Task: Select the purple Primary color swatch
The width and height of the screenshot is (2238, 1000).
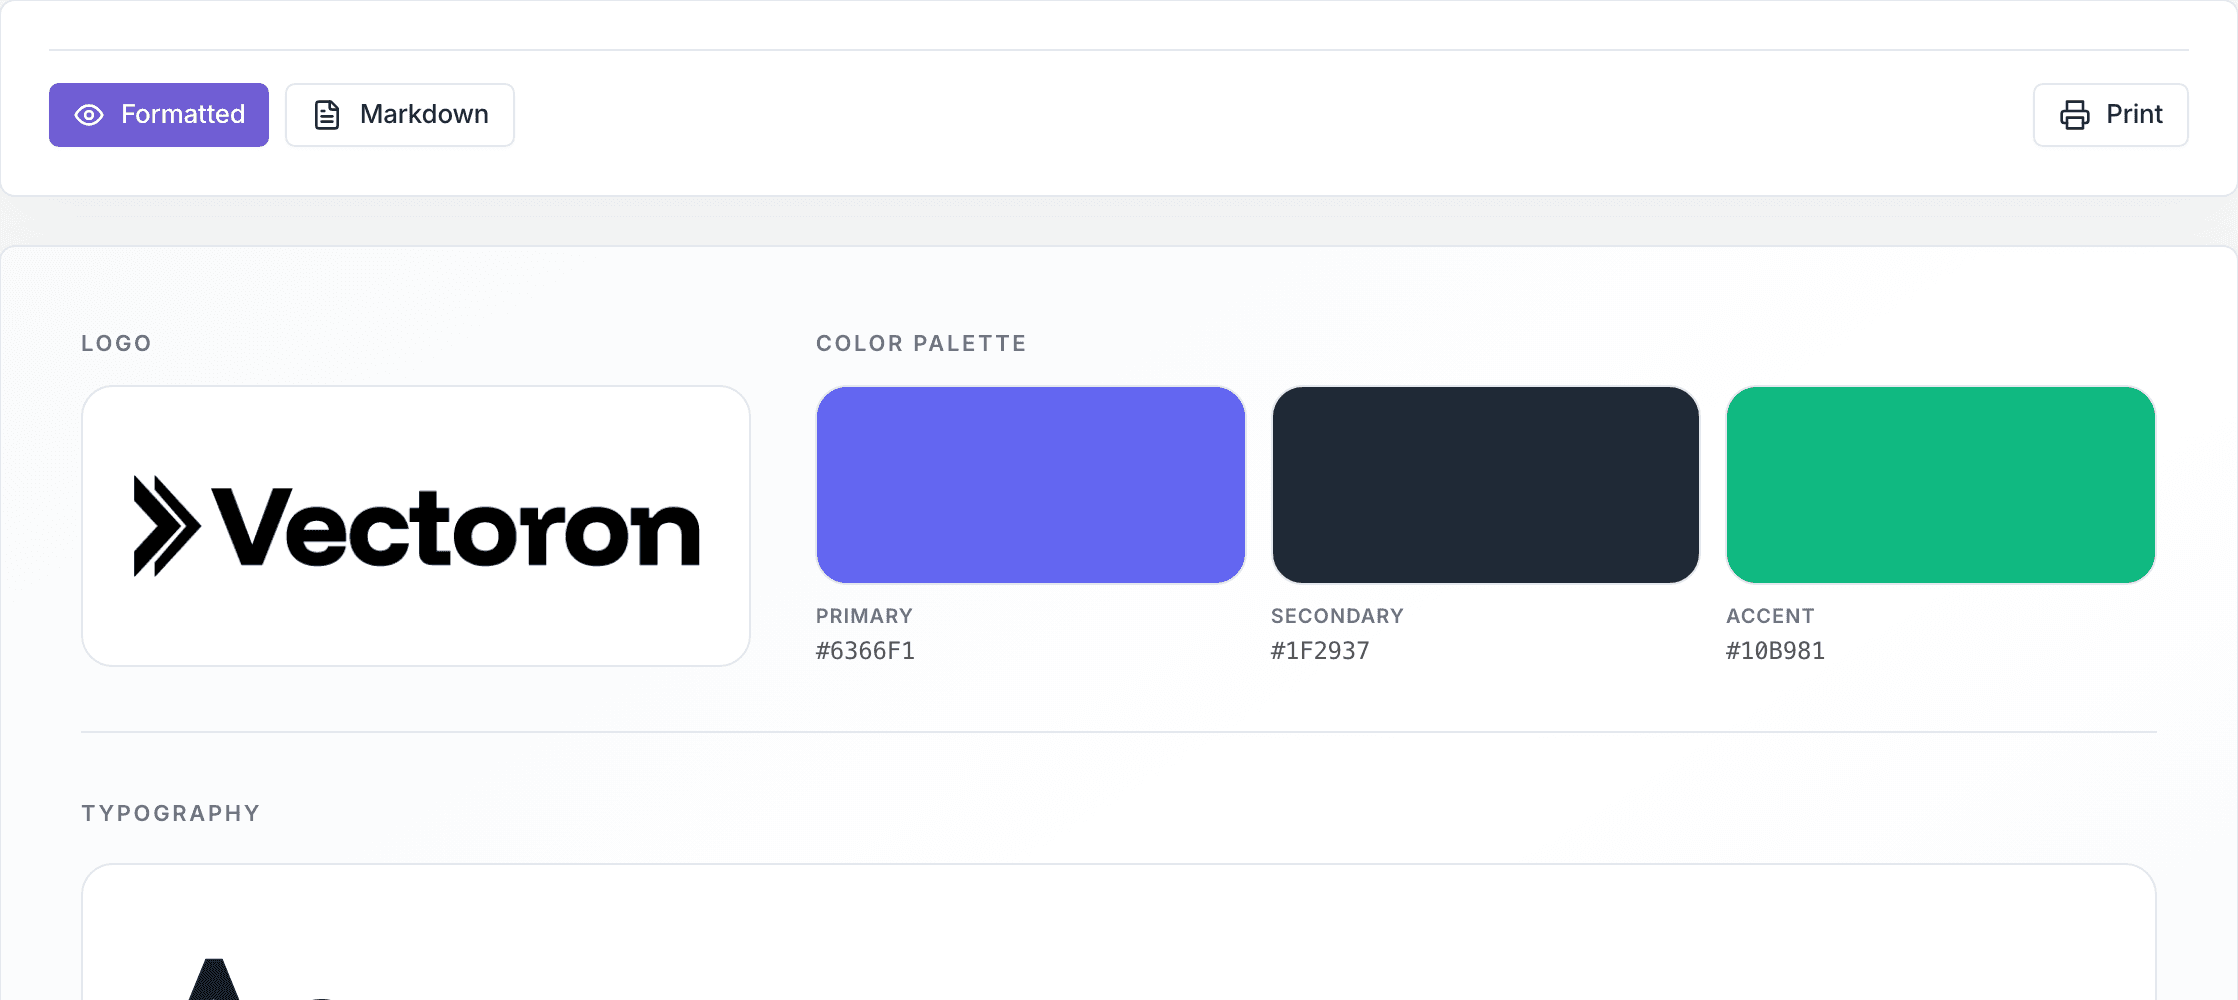Action: 1030,485
